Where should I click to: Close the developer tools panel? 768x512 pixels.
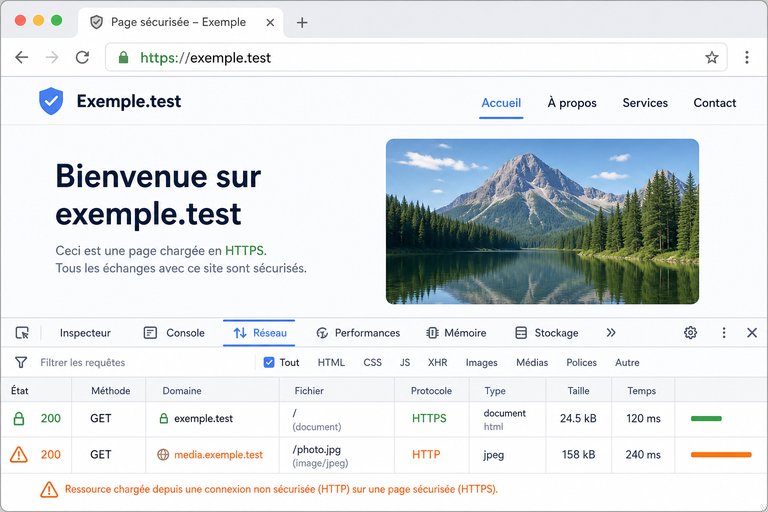[752, 333]
